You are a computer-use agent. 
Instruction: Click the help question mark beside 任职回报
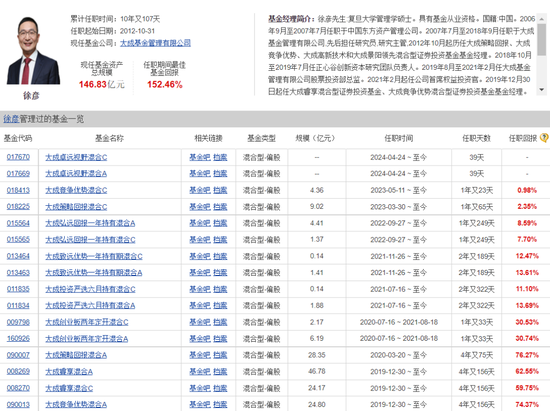[544, 138]
